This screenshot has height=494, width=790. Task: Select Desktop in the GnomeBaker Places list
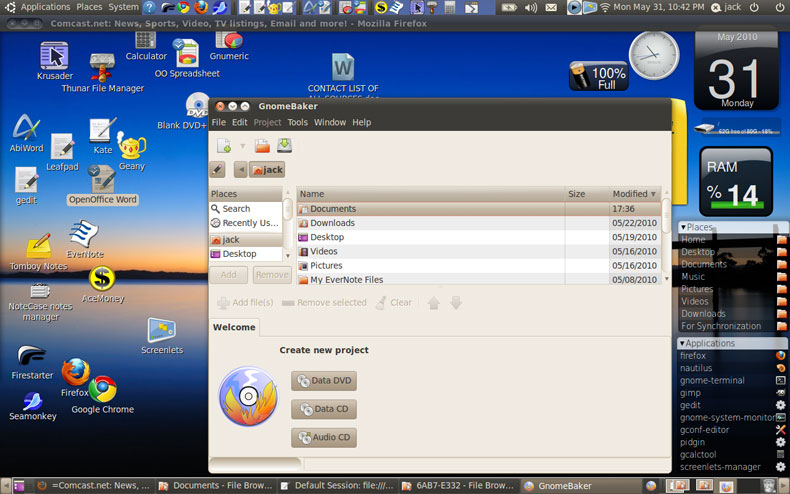246,254
